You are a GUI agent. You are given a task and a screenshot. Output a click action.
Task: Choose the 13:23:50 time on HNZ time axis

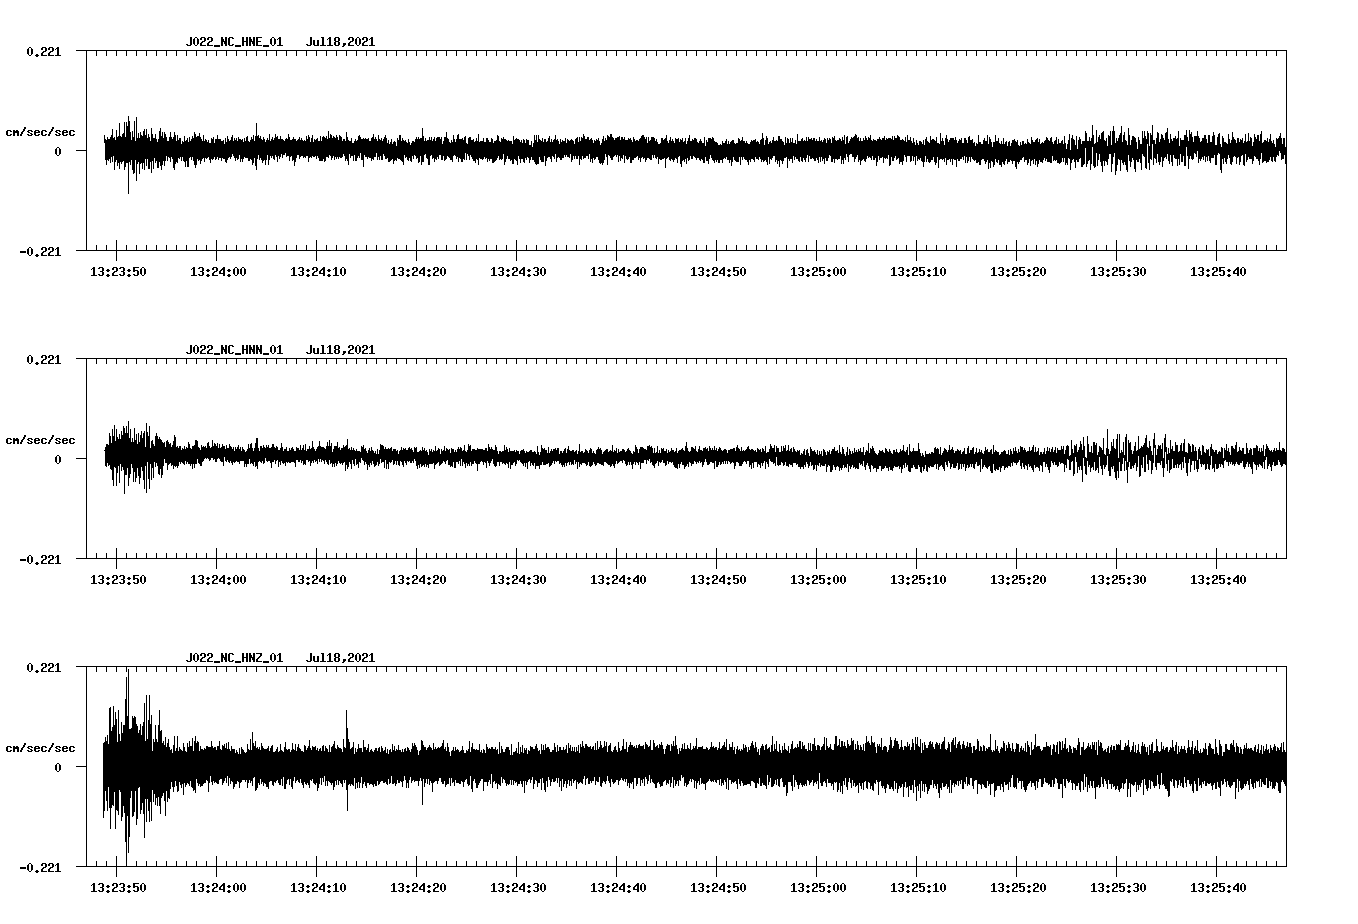118,887
